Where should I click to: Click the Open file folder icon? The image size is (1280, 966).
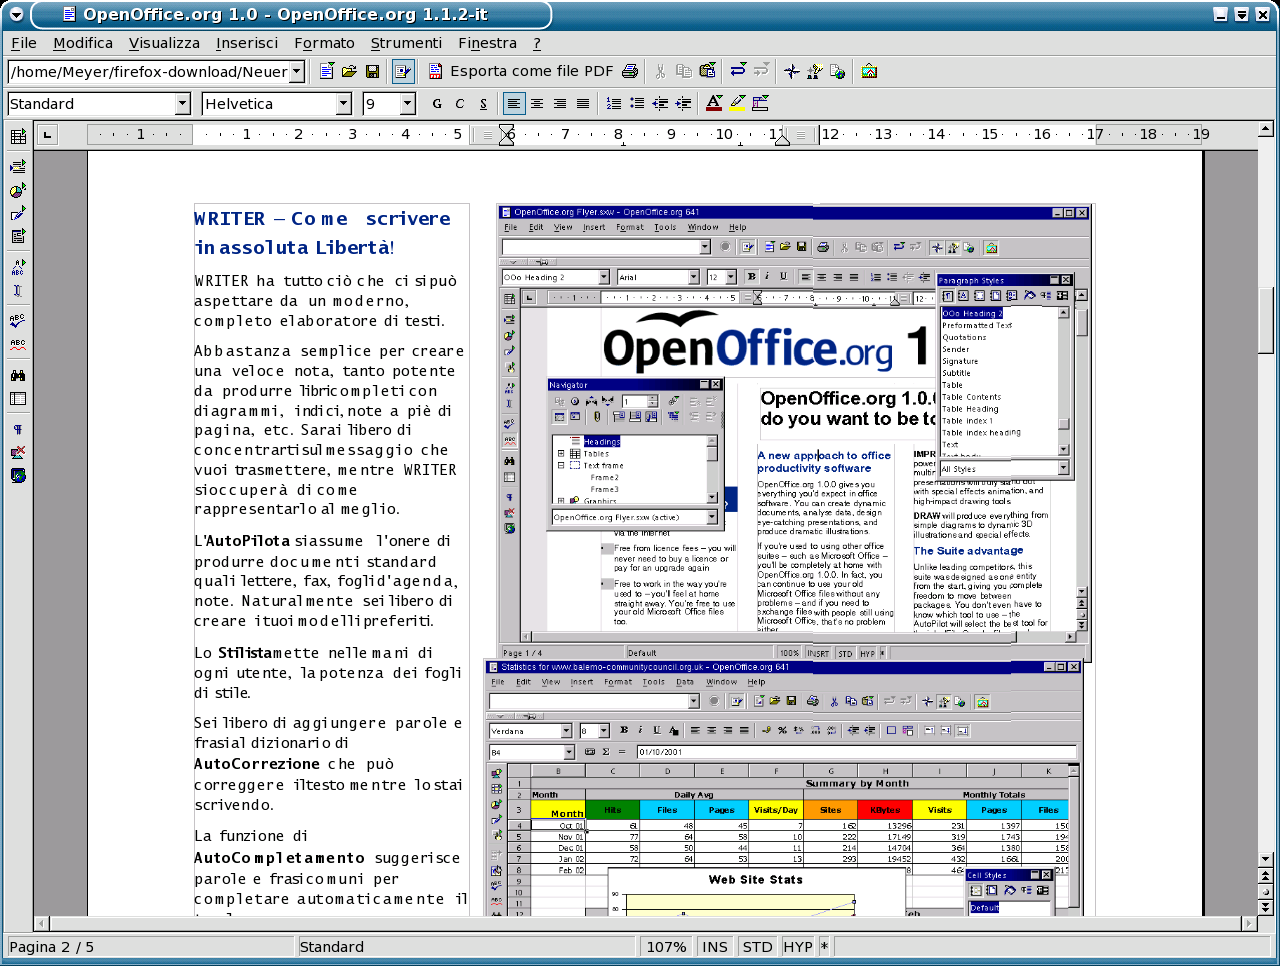[x=349, y=71]
